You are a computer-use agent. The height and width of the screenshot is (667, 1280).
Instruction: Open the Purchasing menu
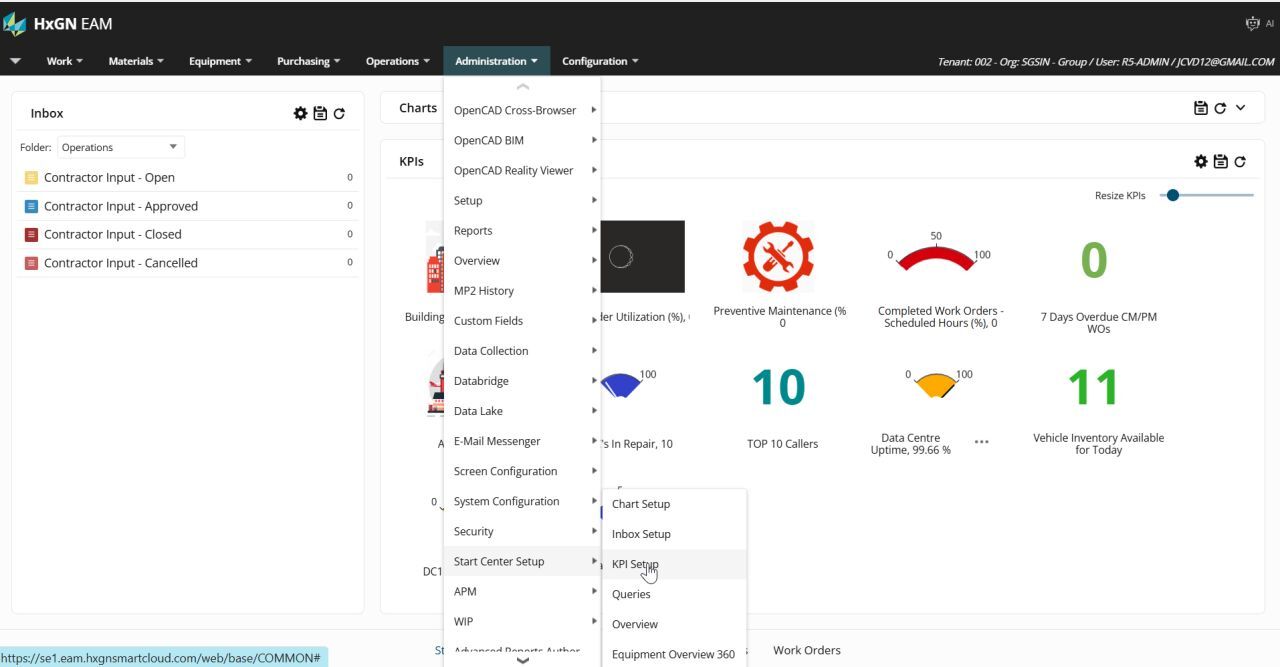point(308,61)
